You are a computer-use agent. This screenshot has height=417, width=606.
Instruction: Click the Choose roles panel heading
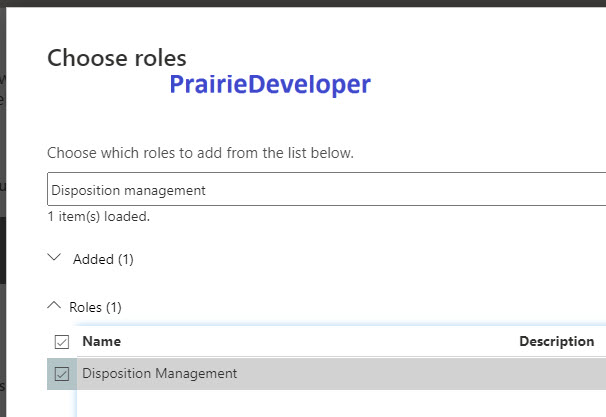[x=117, y=58]
